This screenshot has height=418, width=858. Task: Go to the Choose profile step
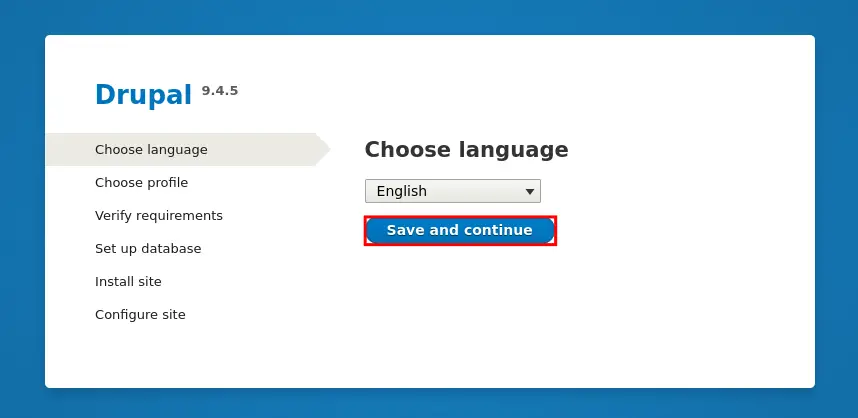click(141, 182)
